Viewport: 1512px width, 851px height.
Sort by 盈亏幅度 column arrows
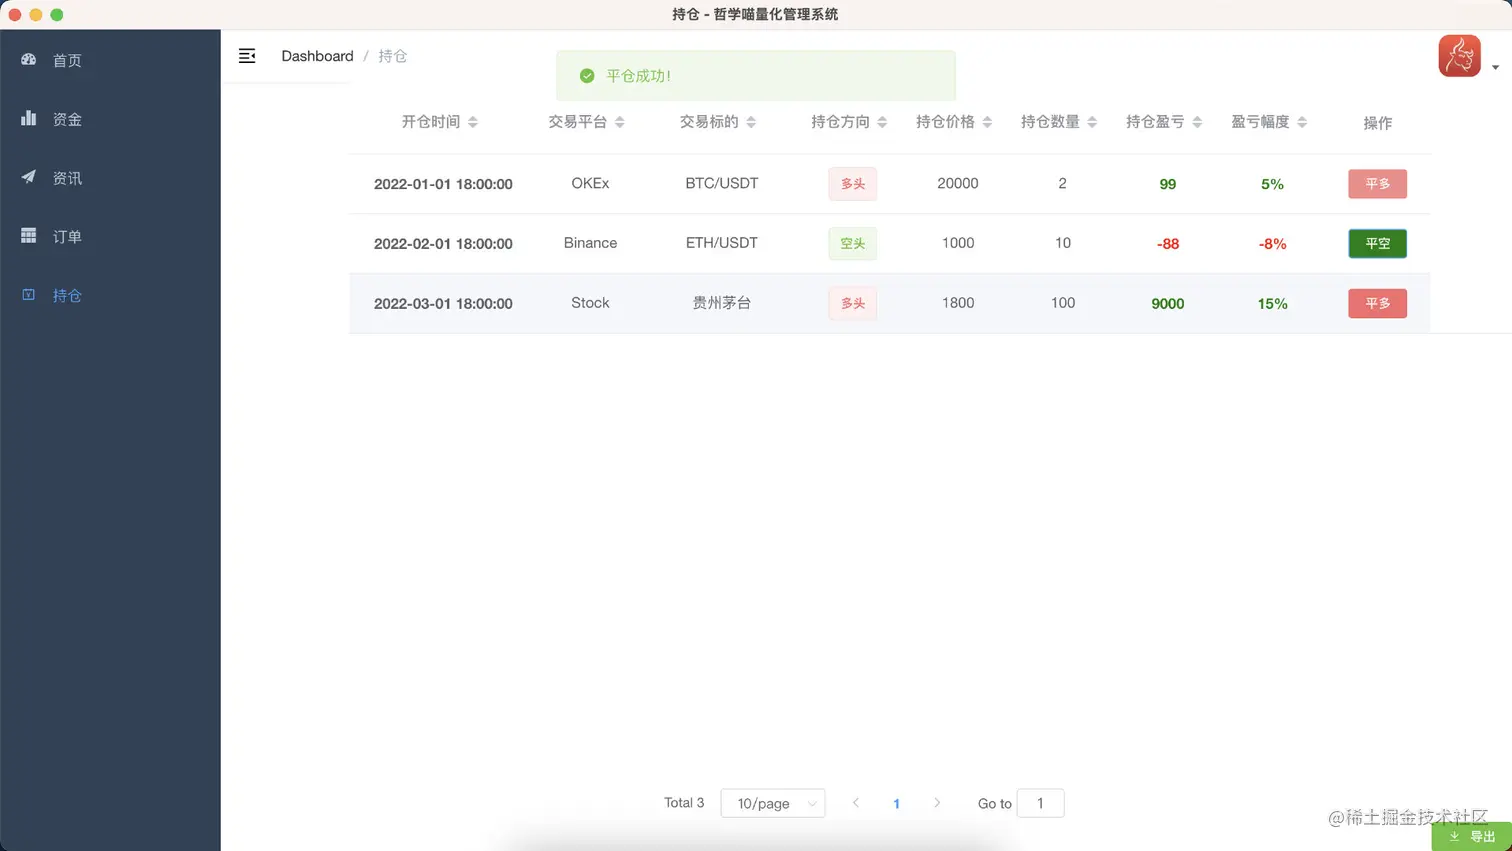click(x=1302, y=122)
